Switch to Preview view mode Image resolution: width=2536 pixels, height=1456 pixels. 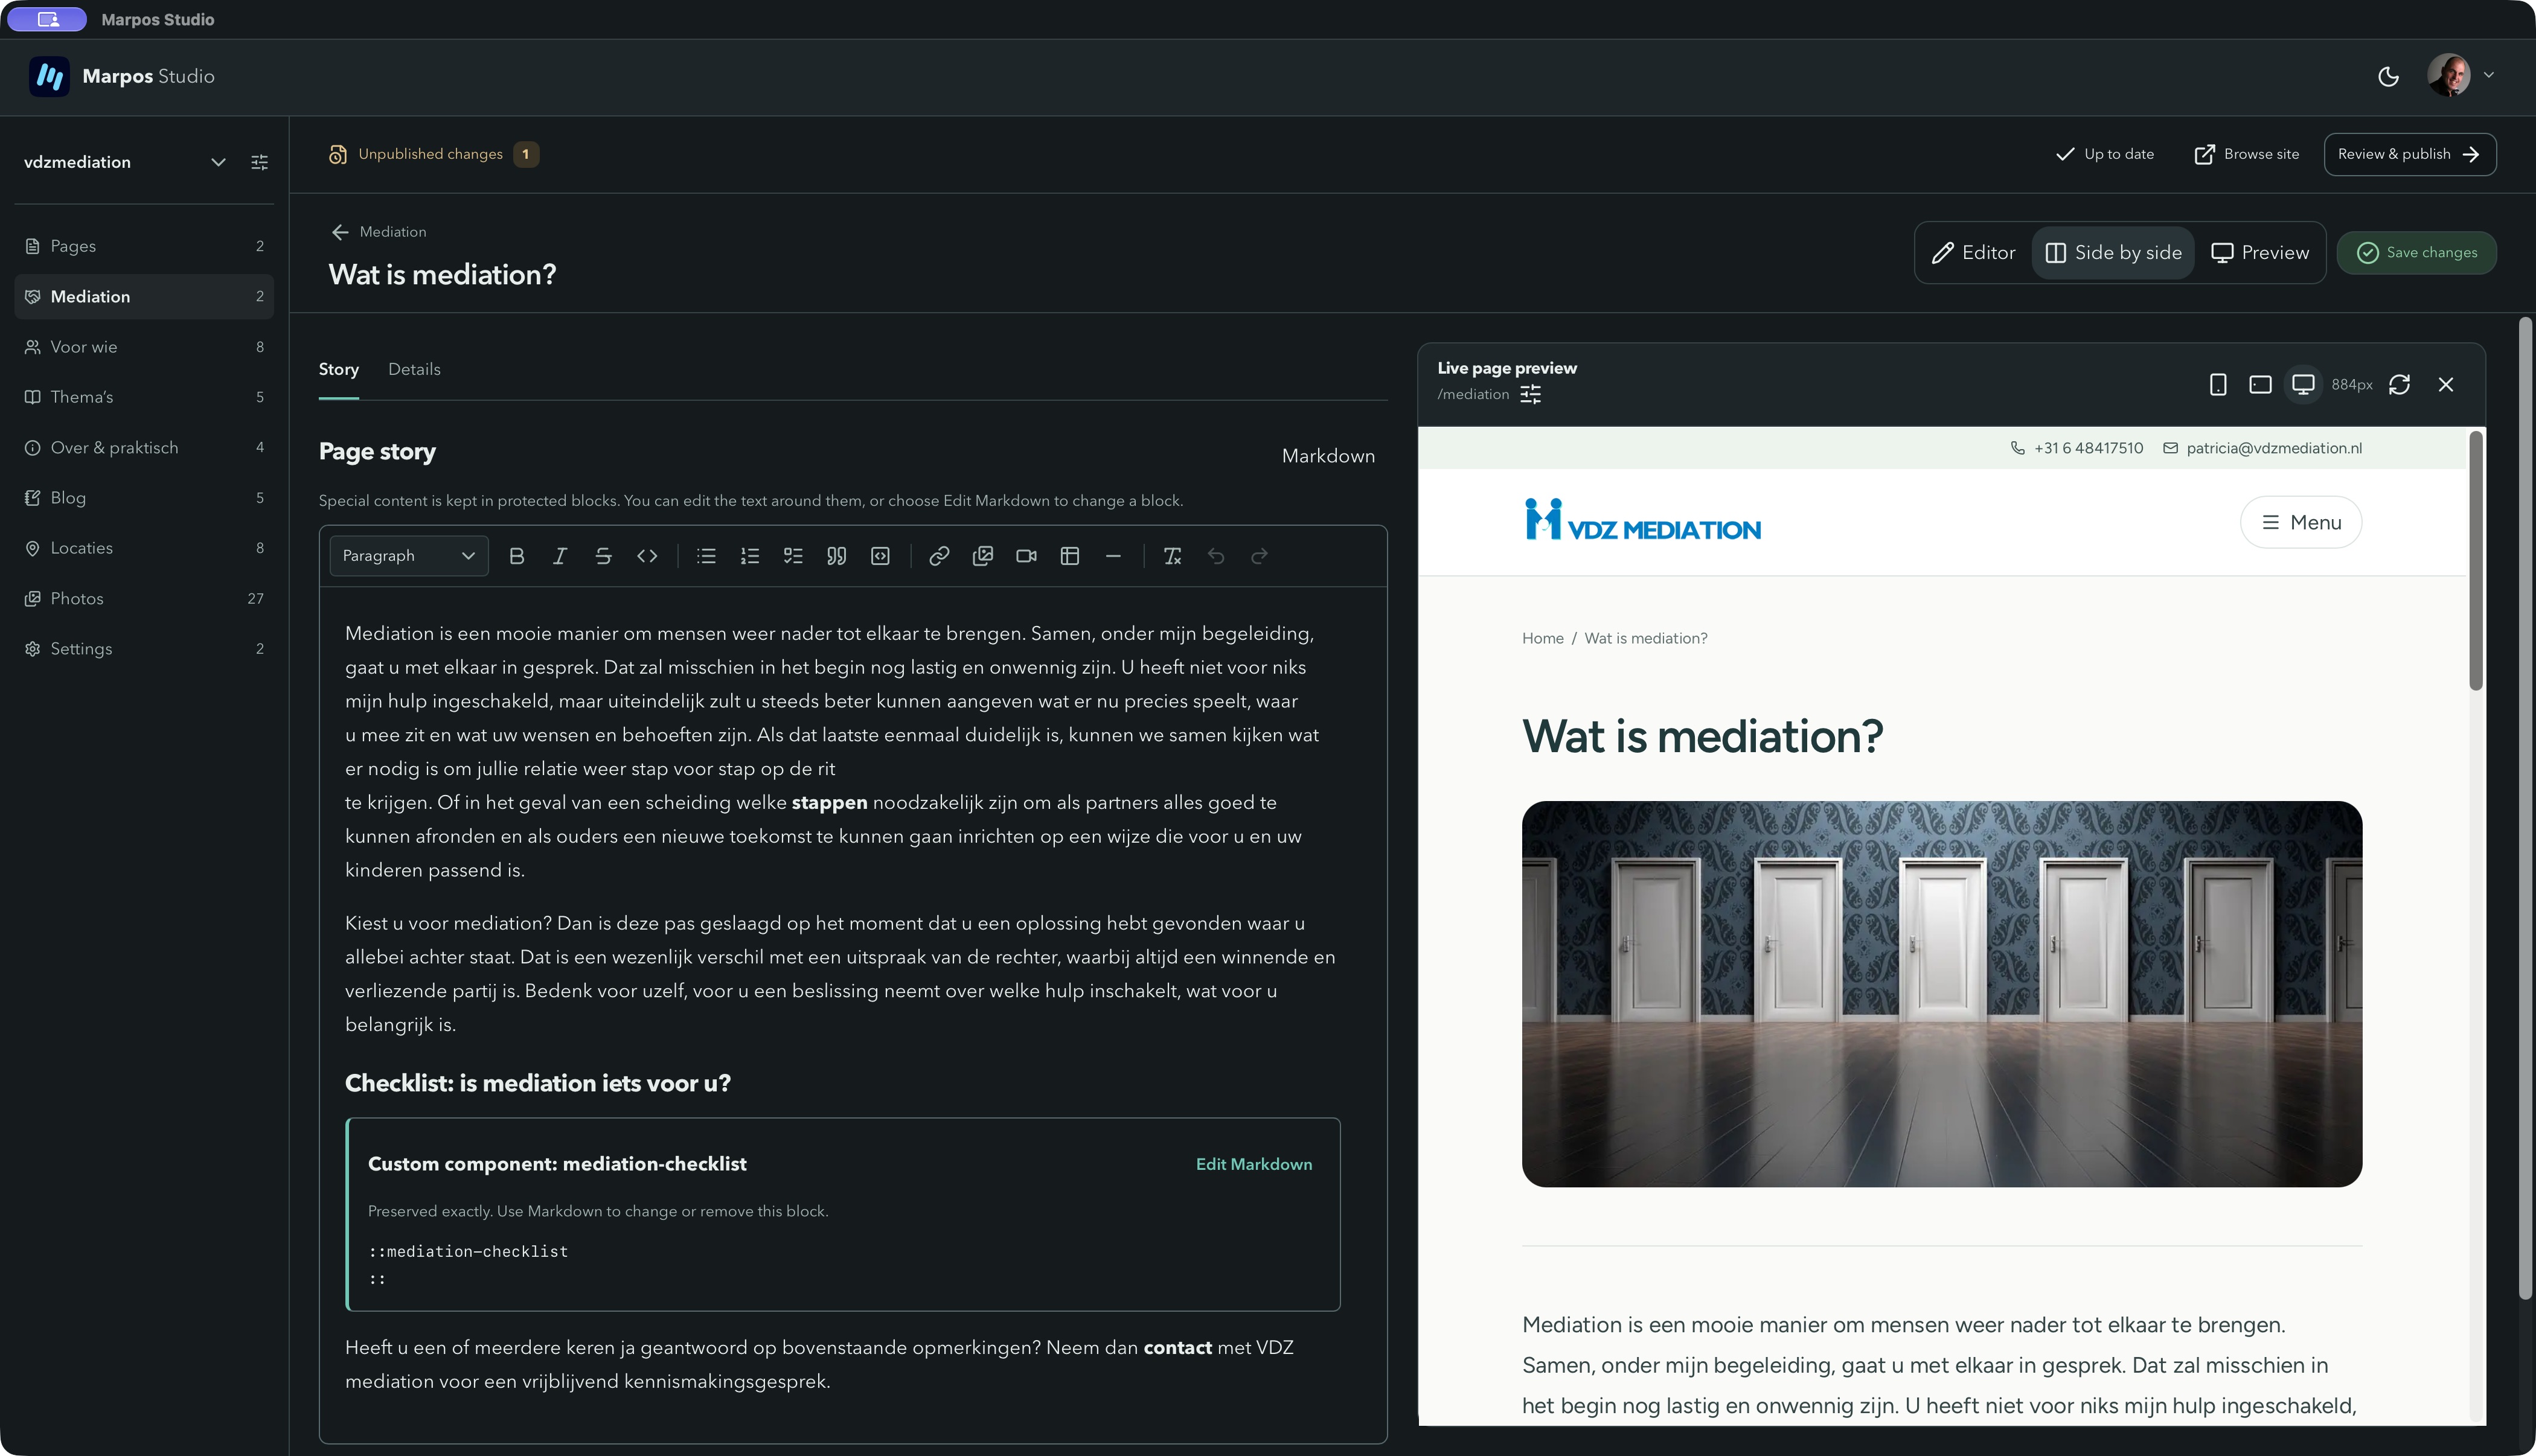click(2260, 253)
